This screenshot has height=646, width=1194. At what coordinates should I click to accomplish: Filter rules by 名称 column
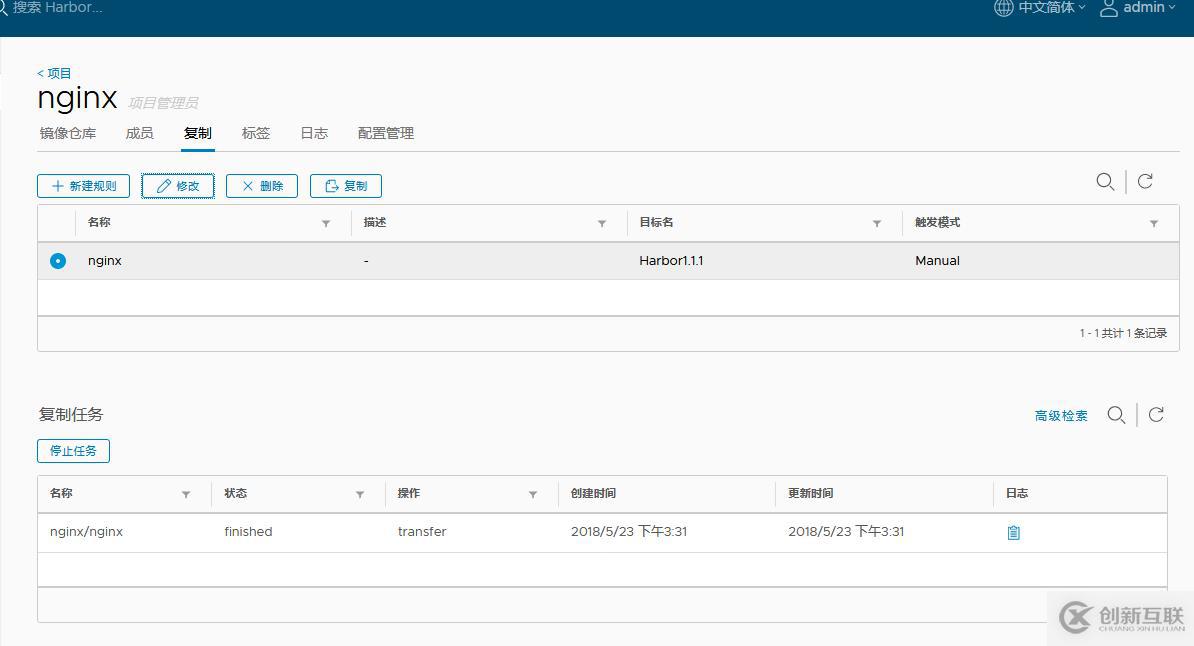tap(326, 223)
